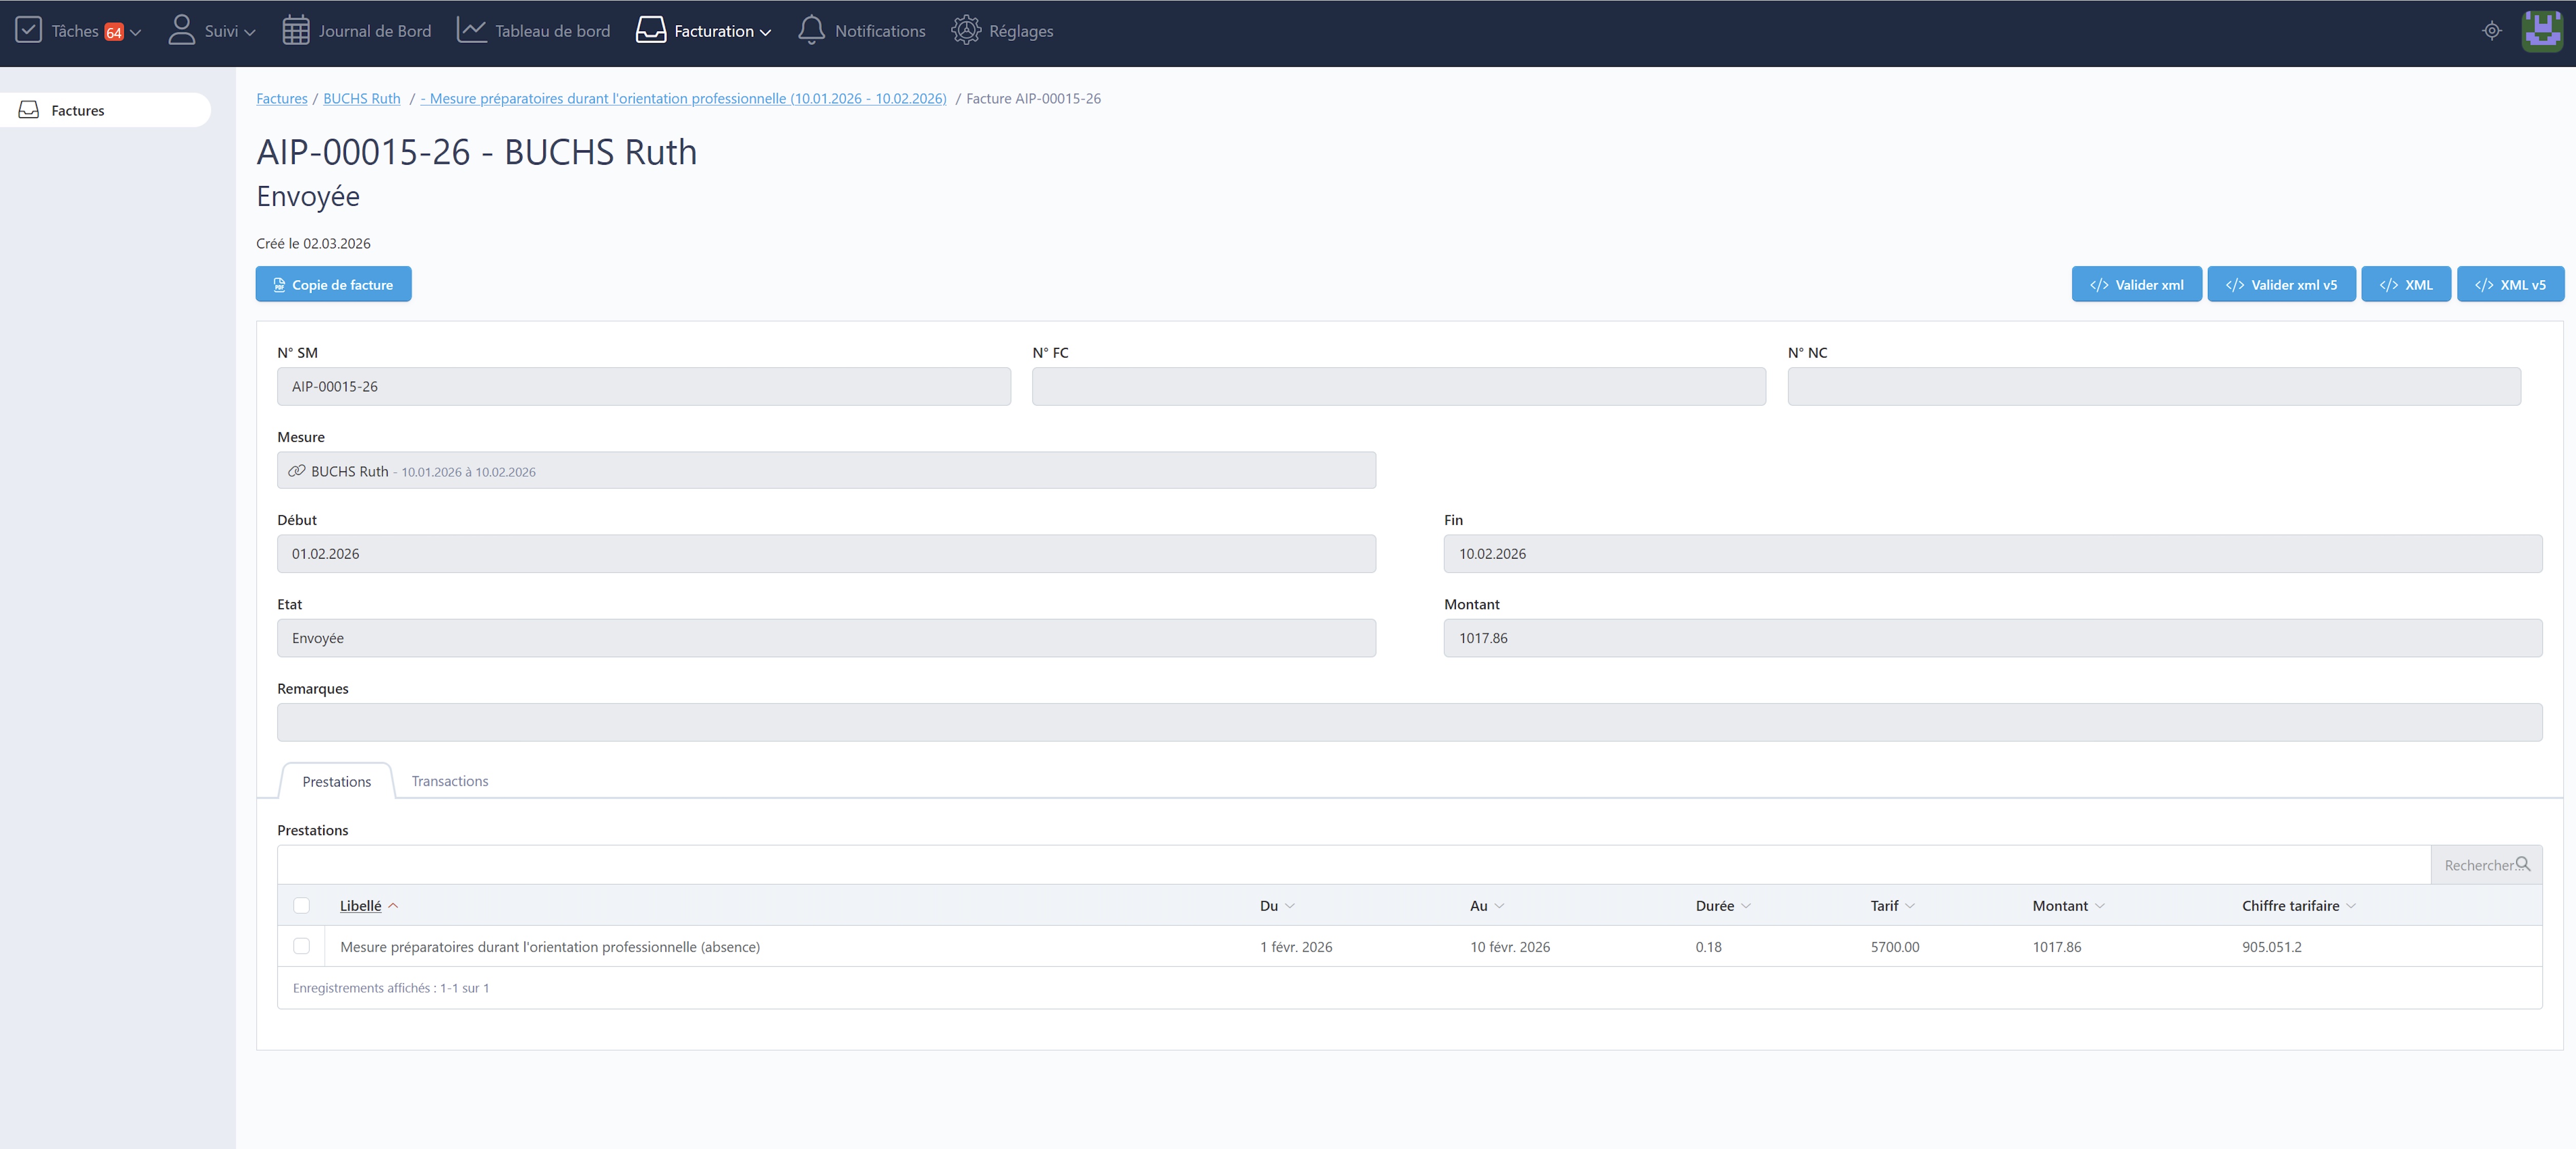Click the Journal de Bord calendar icon

[295, 30]
